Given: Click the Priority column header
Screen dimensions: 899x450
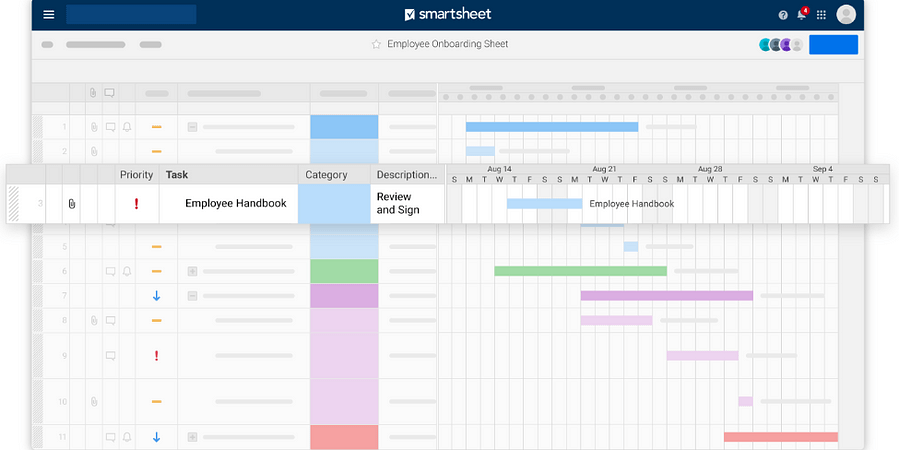Looking at the screenshot, I should [136, 175].
